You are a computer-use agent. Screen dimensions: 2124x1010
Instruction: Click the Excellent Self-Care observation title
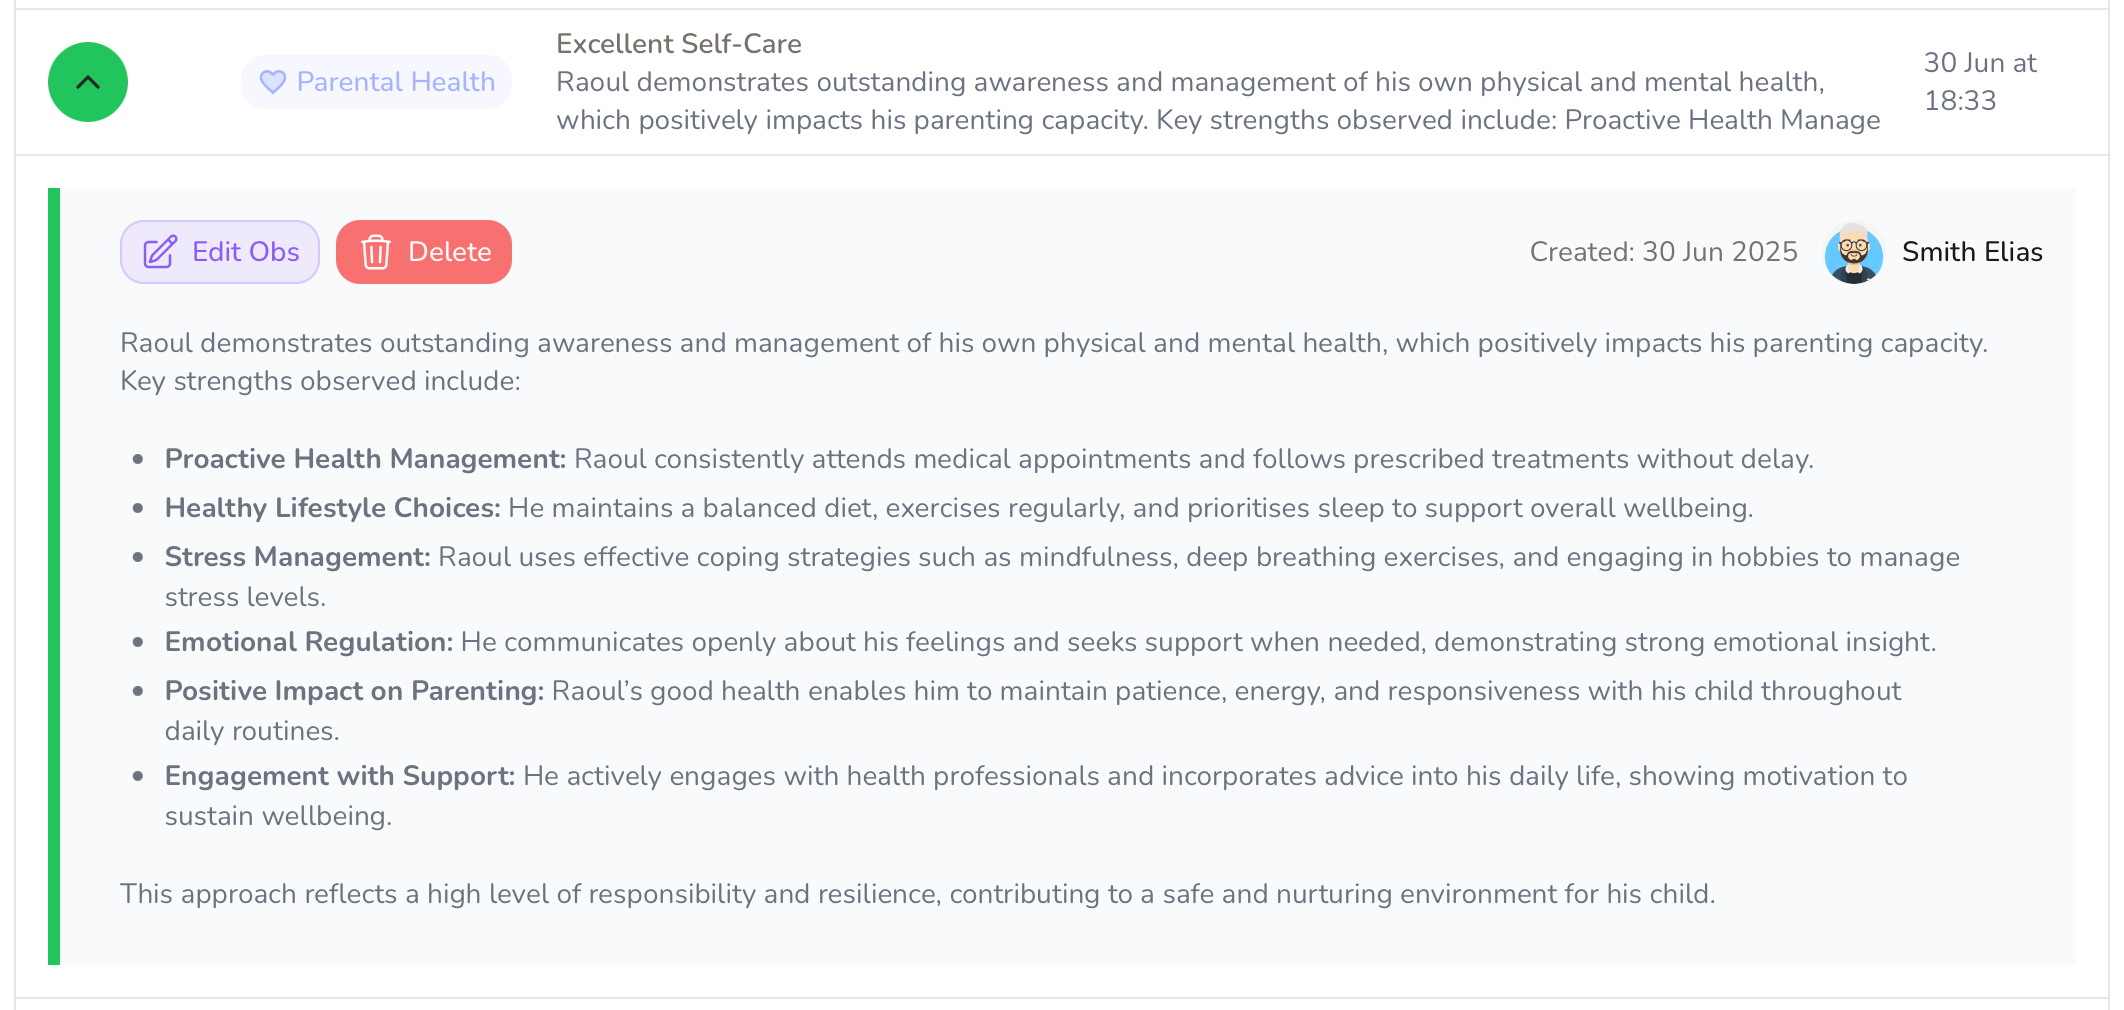point(679,44)
